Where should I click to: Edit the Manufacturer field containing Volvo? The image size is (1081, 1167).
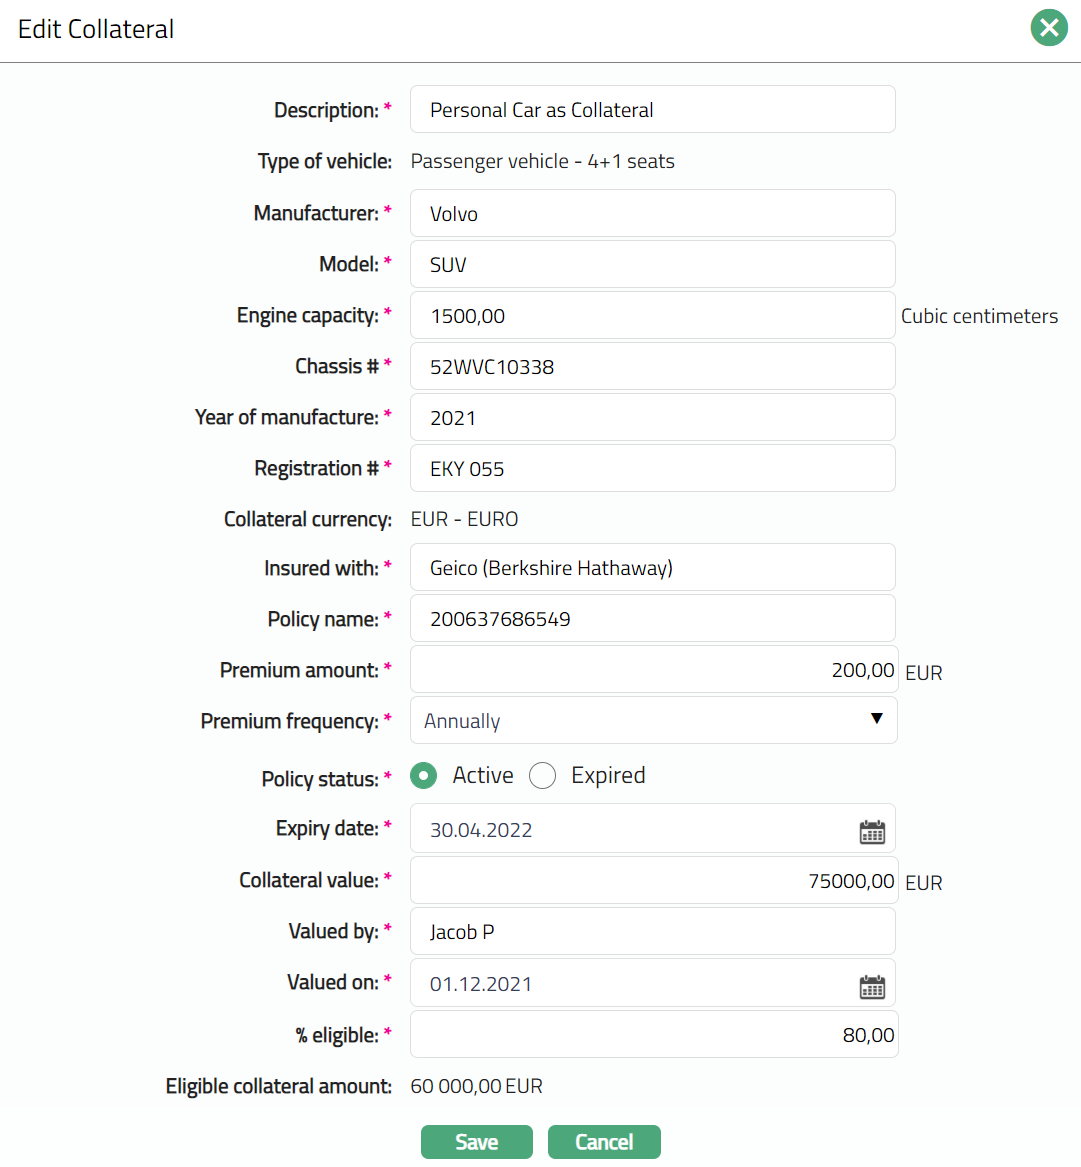click(652, 214)
